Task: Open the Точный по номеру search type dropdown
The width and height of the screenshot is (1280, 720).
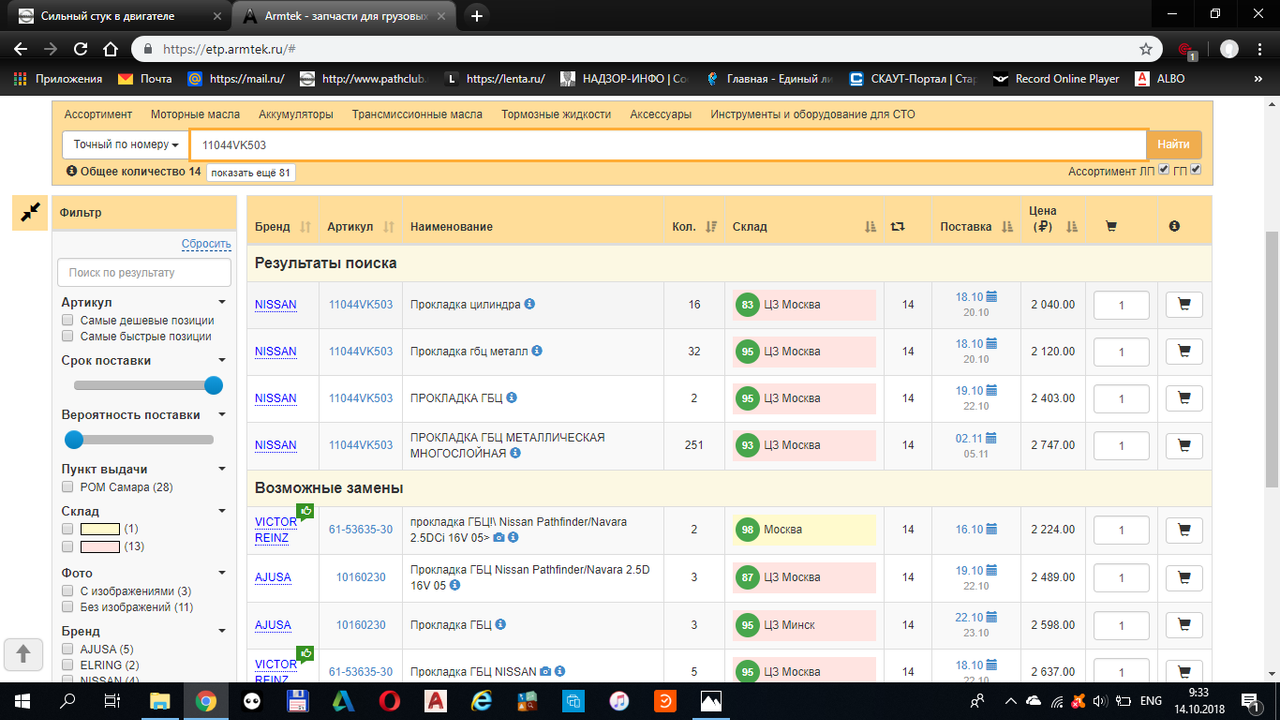Action: click(x=125, y=145)
